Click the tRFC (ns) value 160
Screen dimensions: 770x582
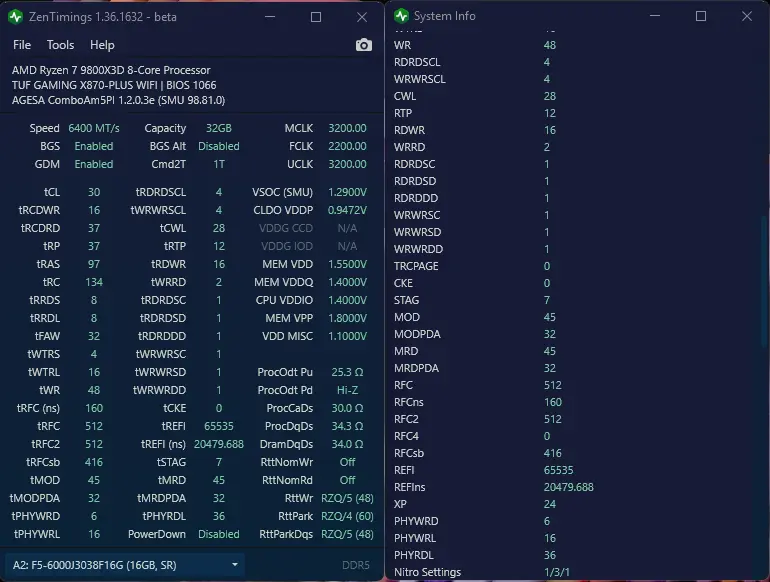[94, 408]
